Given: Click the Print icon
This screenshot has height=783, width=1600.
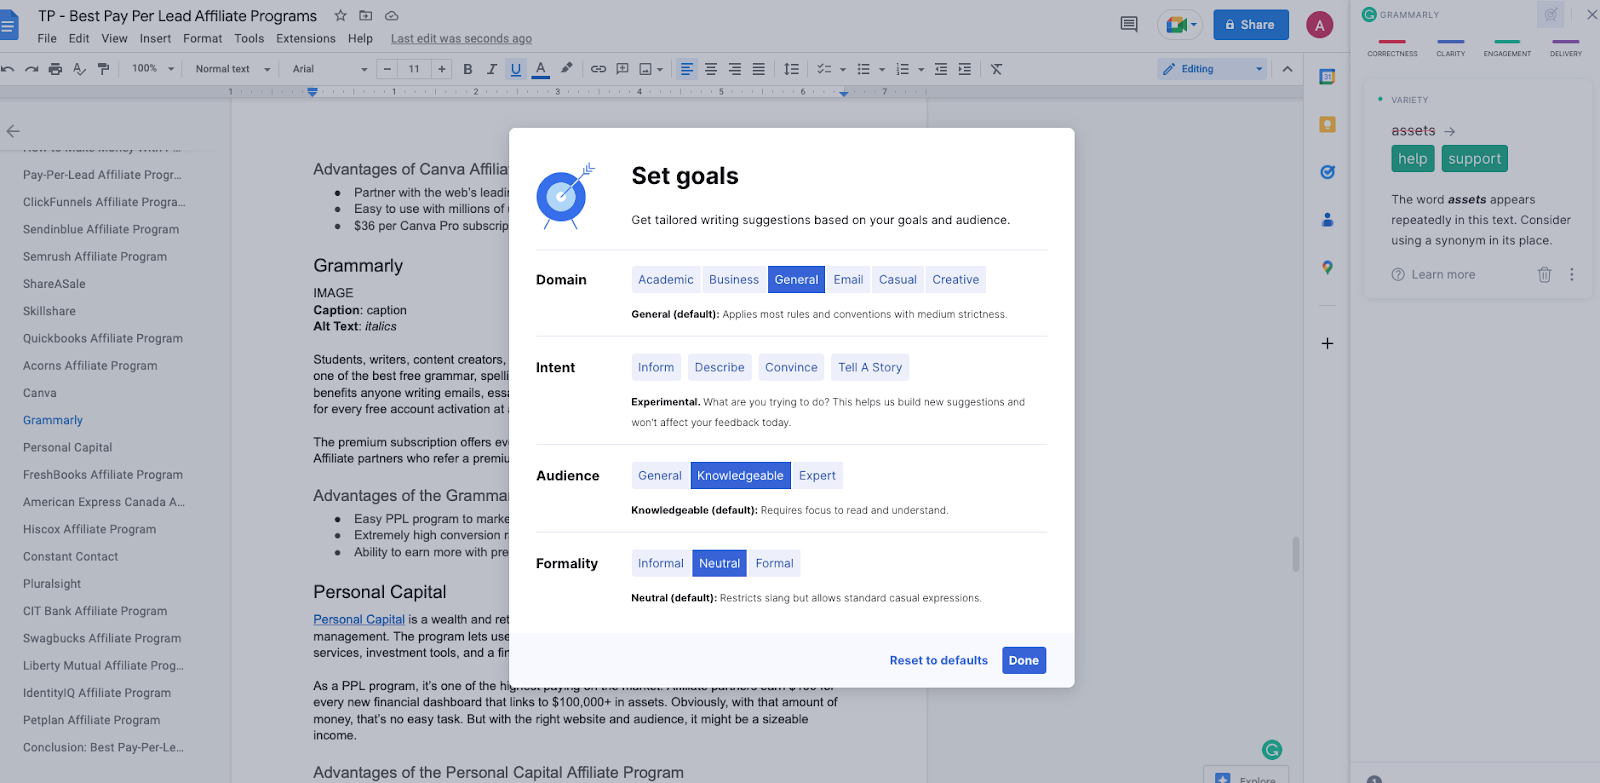Looking at the screenshot, I should (x=55, y=69).
